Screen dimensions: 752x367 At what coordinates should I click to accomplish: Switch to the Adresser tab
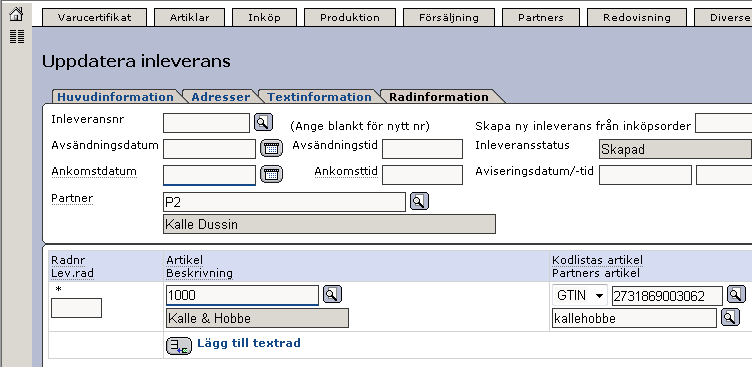[x=221, y=97]
